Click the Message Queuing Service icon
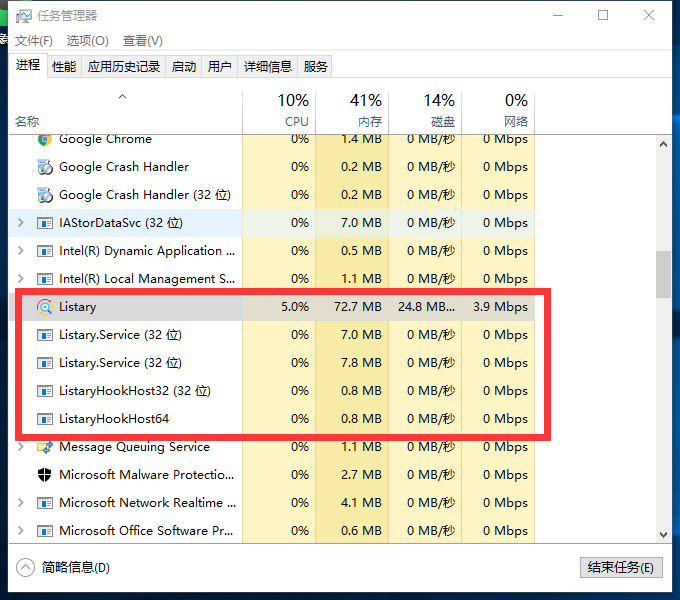The width and height of the screenshot is (680, 600). coord(45,447)
